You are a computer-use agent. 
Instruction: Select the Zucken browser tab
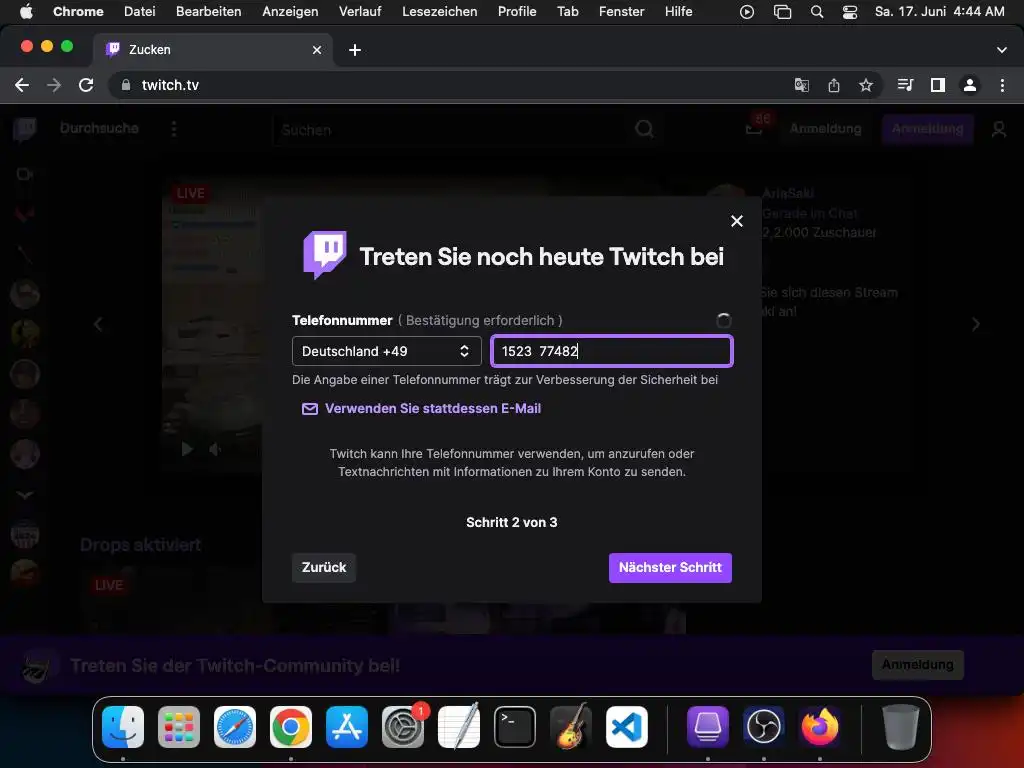tap(213, 50)
